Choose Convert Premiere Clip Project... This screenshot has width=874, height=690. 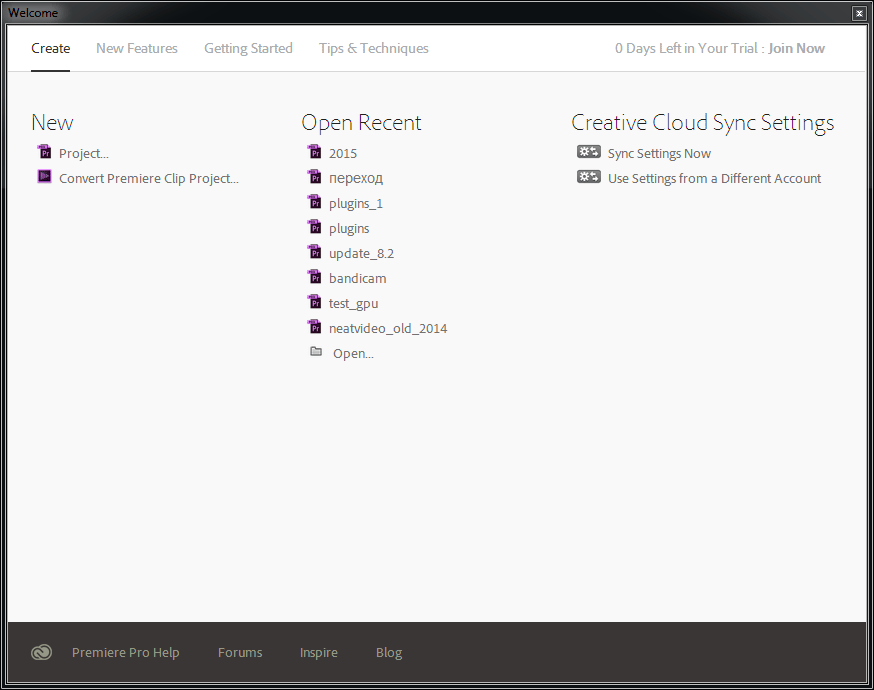point(149,178)
